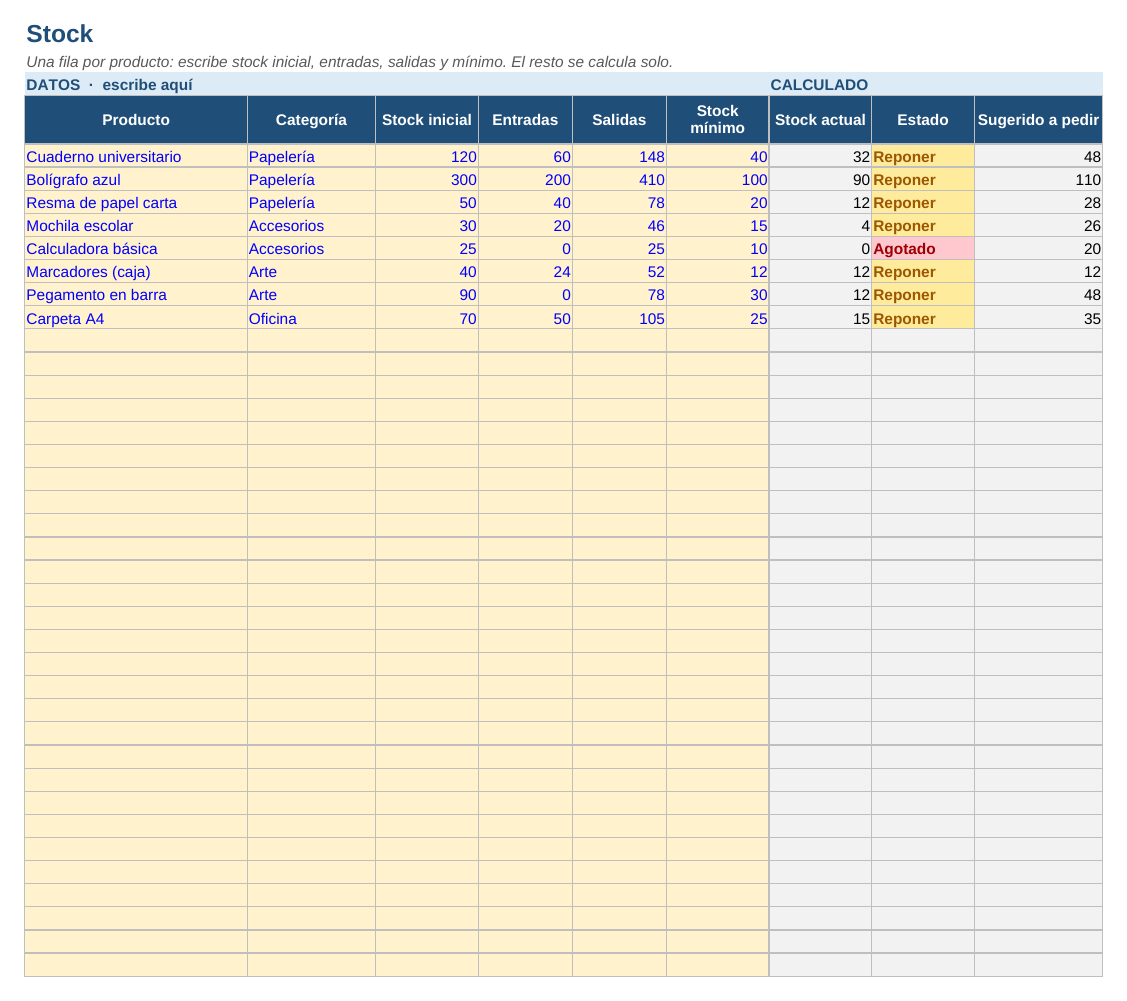Image resolution: width=1127 pixels, height=1001 pixels.
Task: Click stock mínimo of Calculadora básica
Action: coord(717,249)
